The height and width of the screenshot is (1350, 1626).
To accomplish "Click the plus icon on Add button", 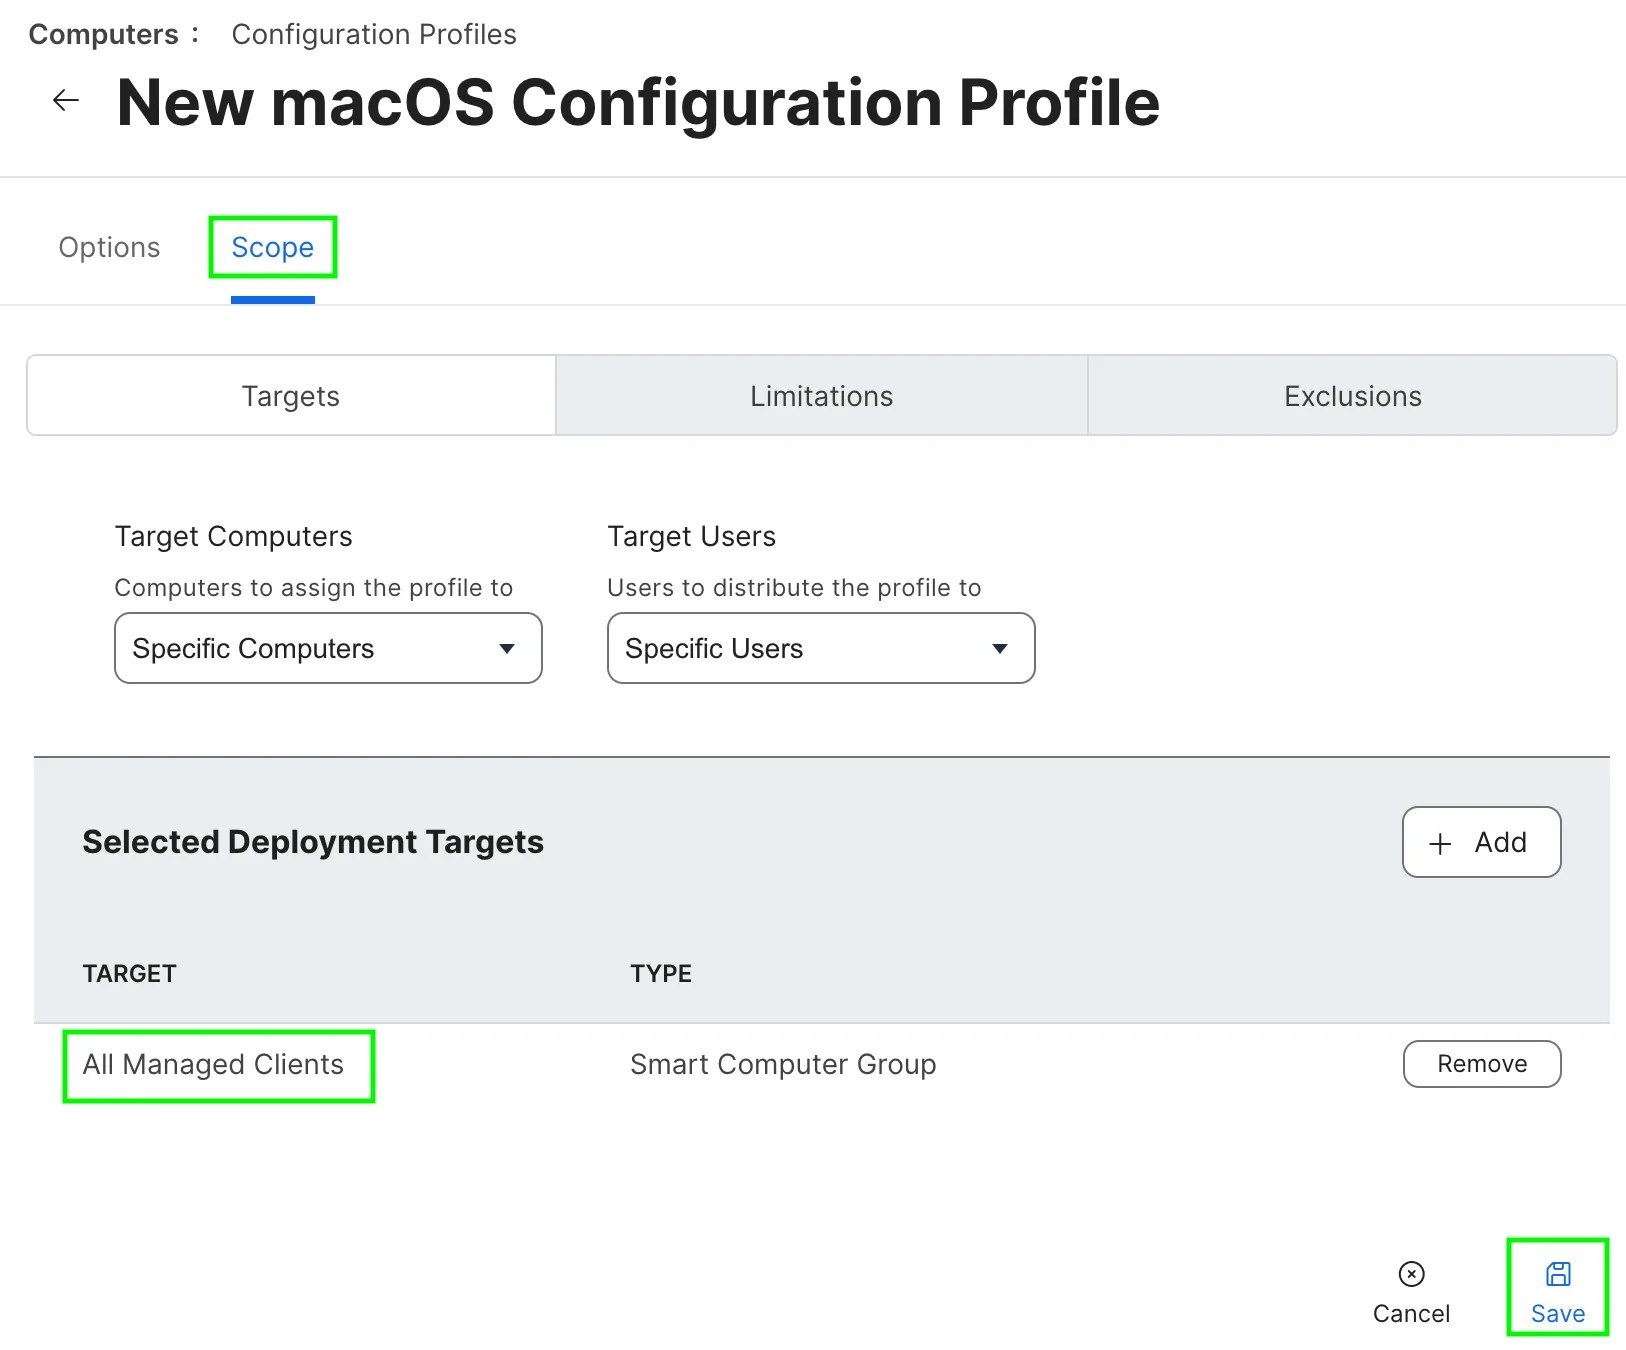I will tap(1440, 844).
